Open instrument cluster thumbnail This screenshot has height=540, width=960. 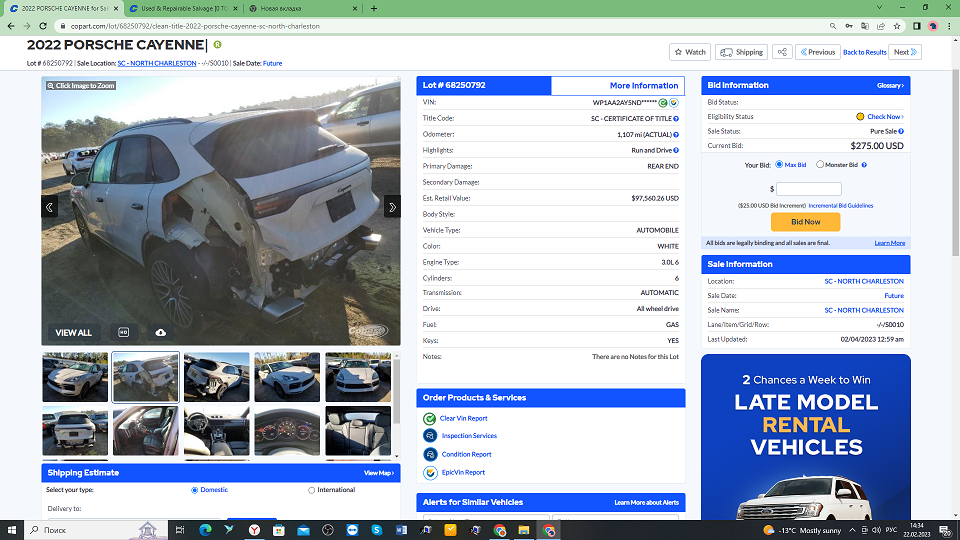287,430
